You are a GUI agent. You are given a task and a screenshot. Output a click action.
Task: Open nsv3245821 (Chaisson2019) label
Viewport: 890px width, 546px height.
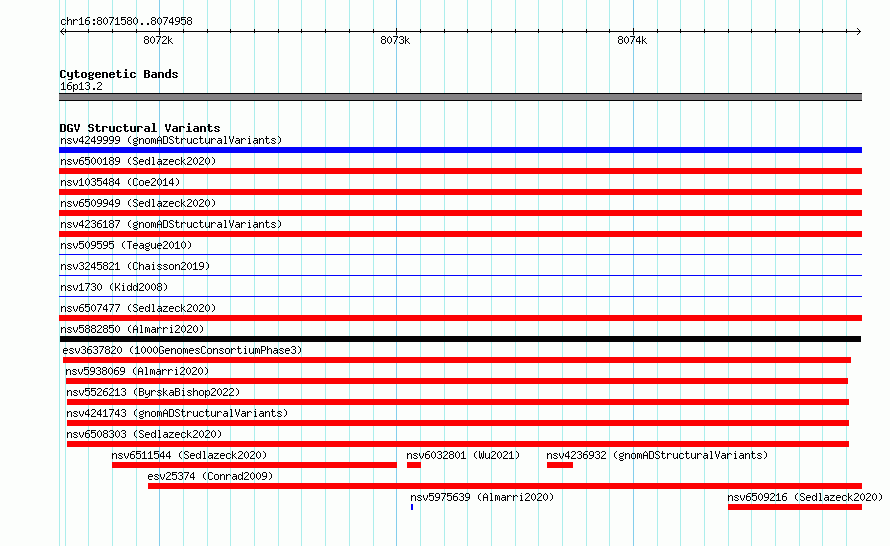(x=135, y=266)
